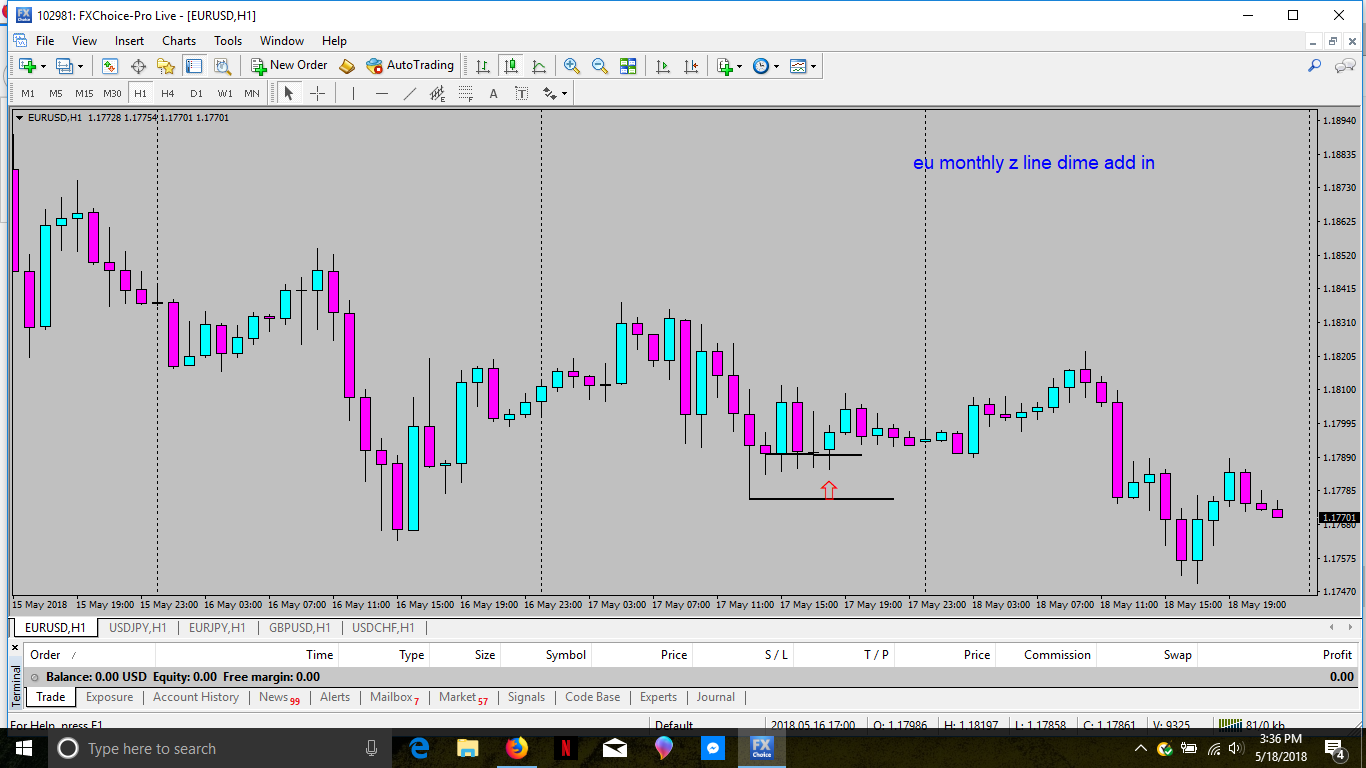
Task: Toggle chart auto scroll icon
Action: coord(663,66)
